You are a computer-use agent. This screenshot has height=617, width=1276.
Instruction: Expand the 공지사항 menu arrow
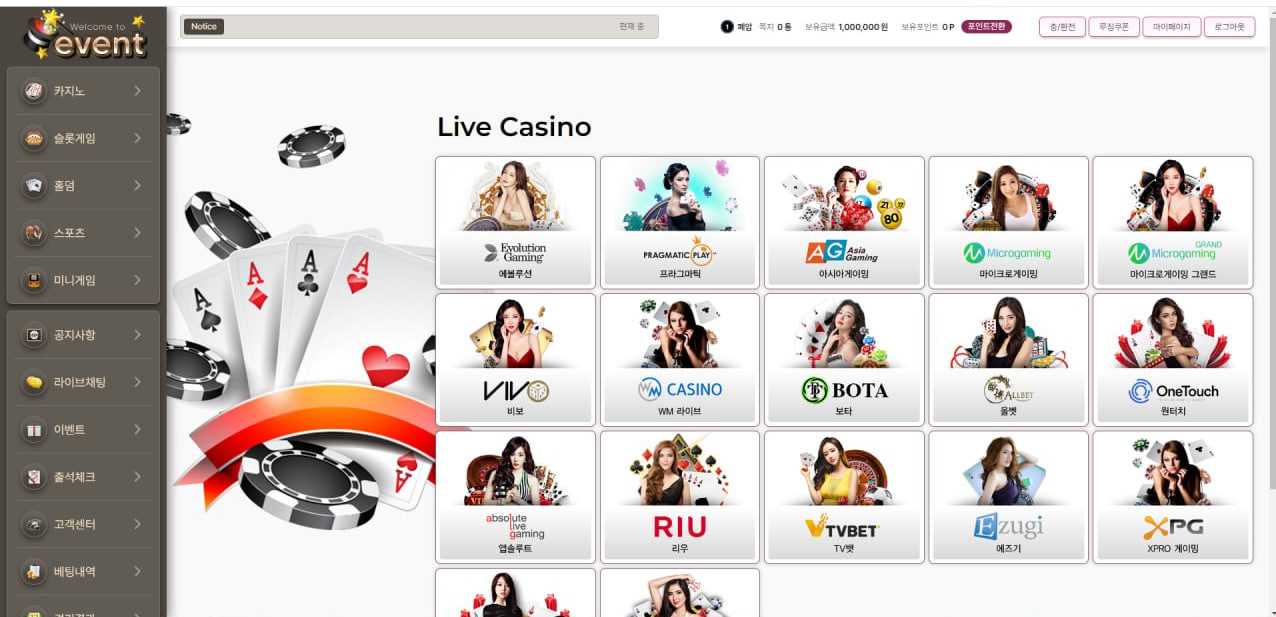[137, 335]
